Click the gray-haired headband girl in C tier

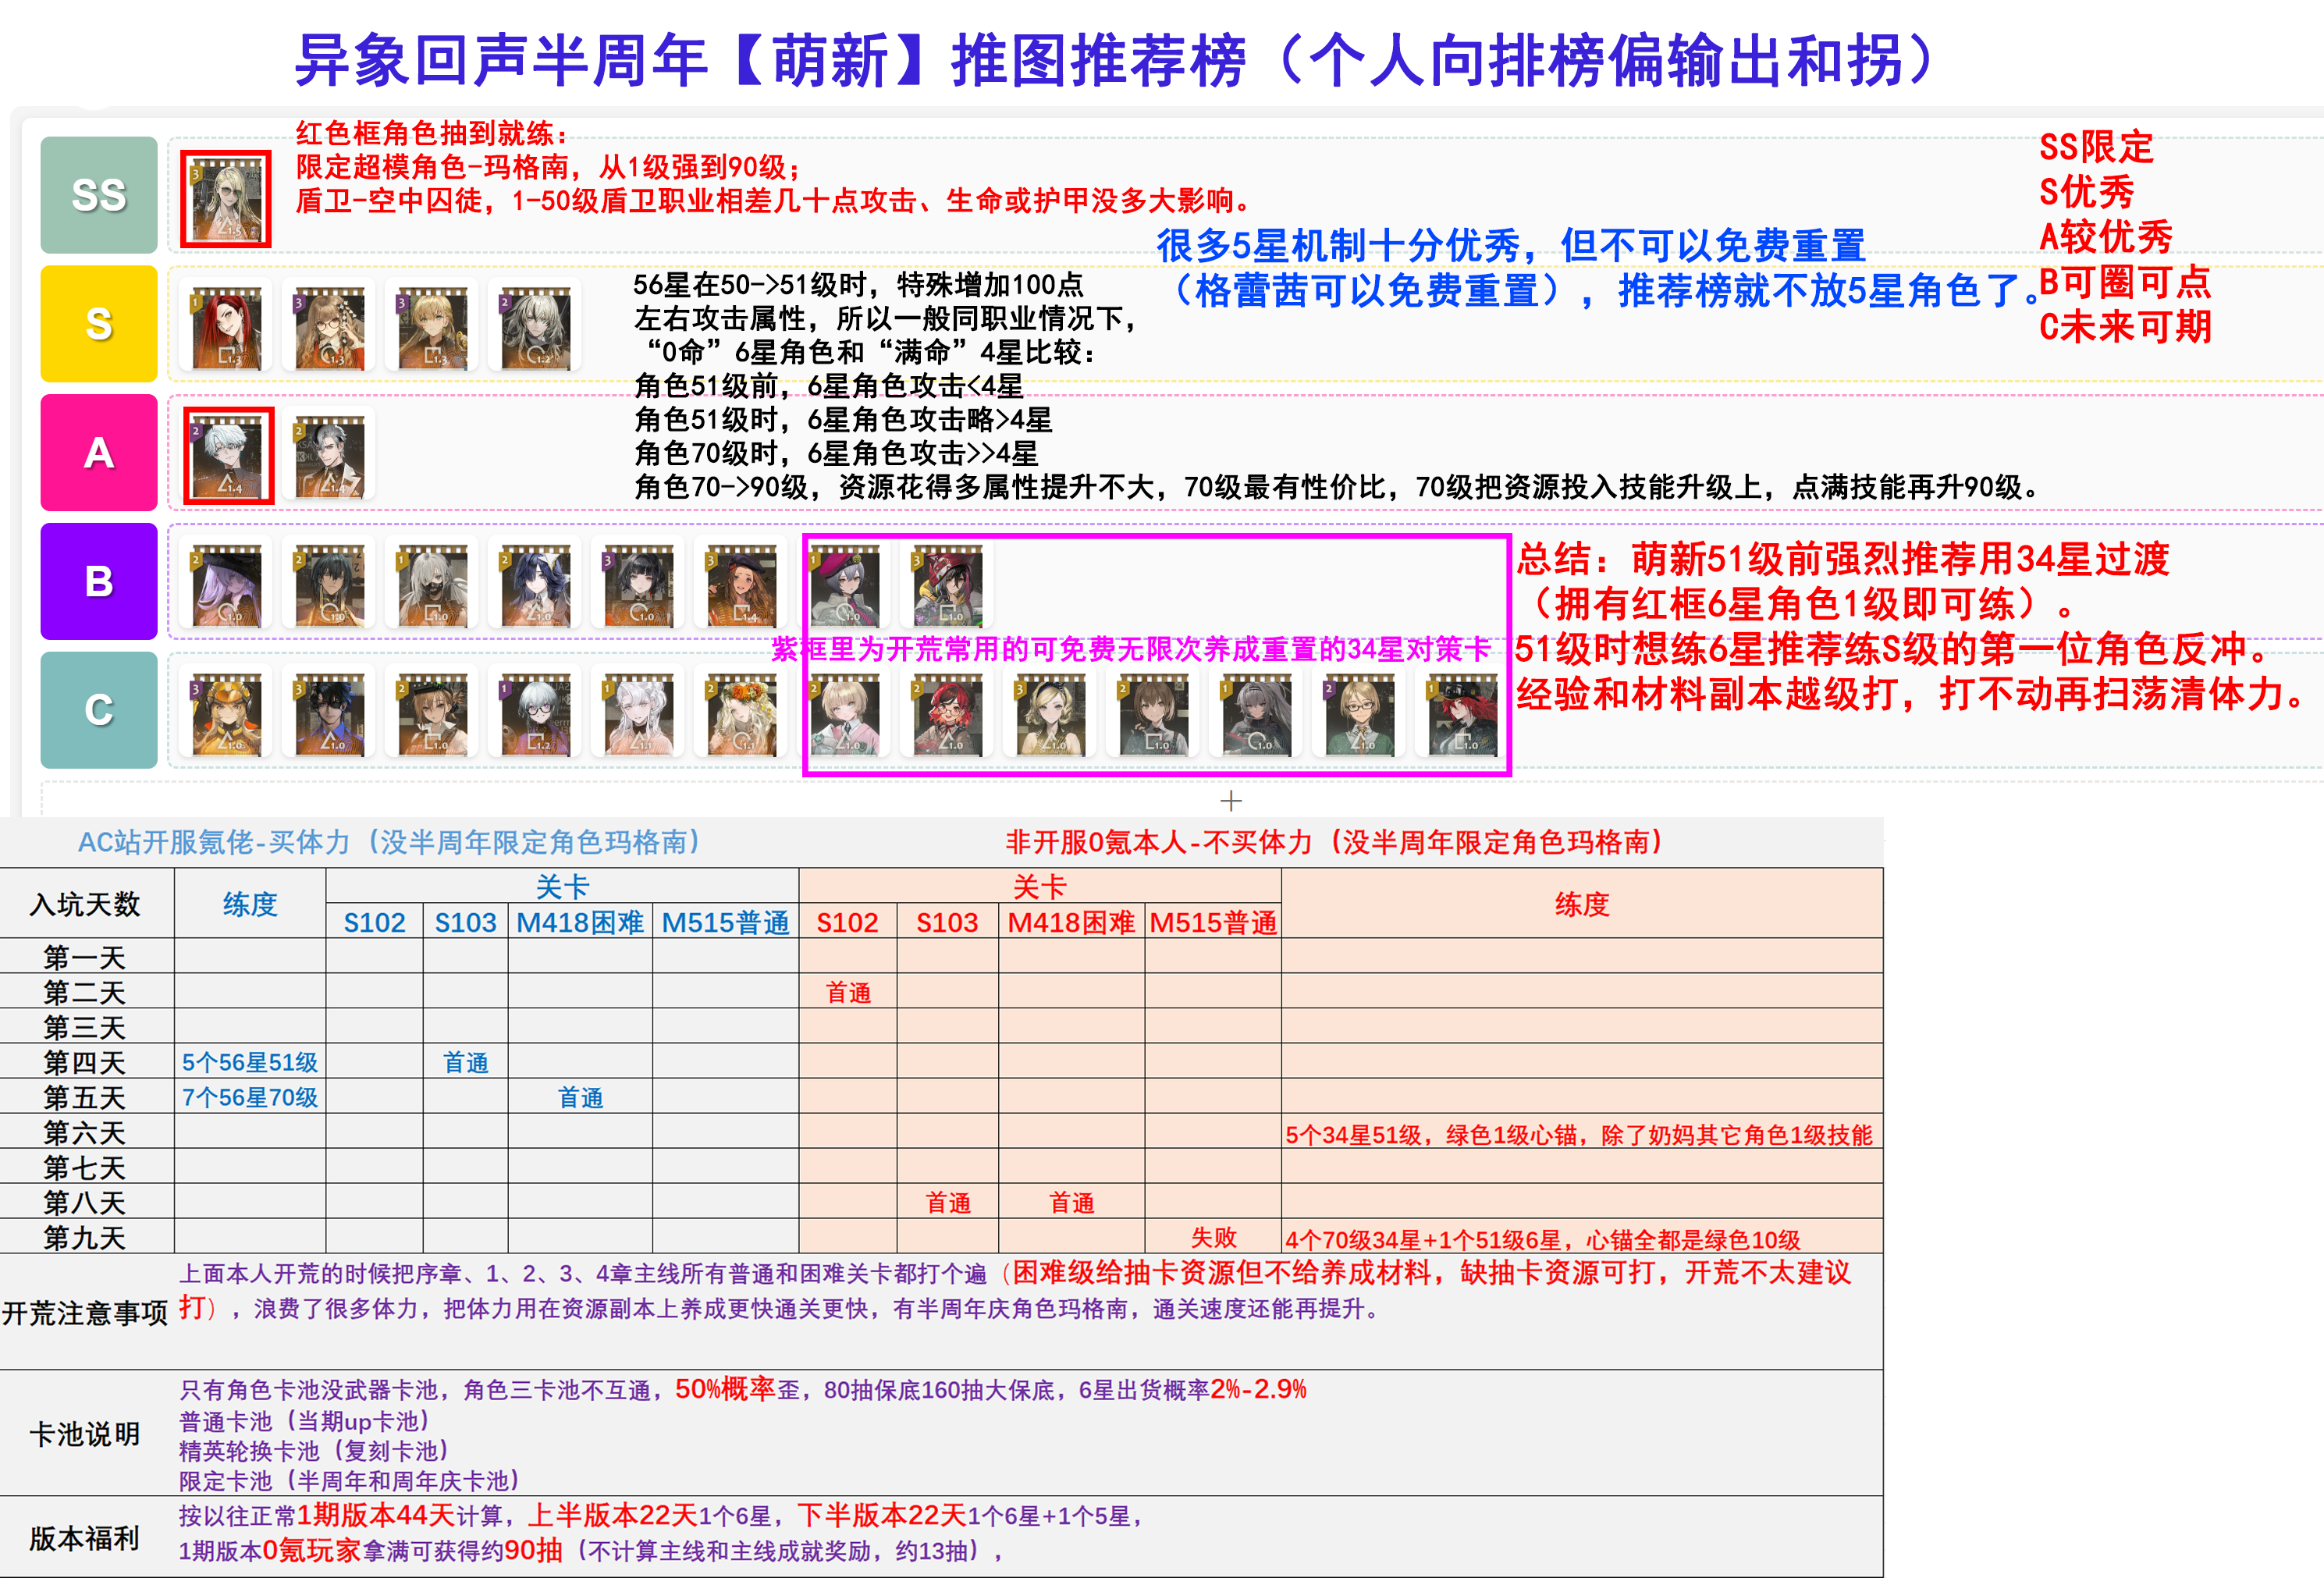1256,713
